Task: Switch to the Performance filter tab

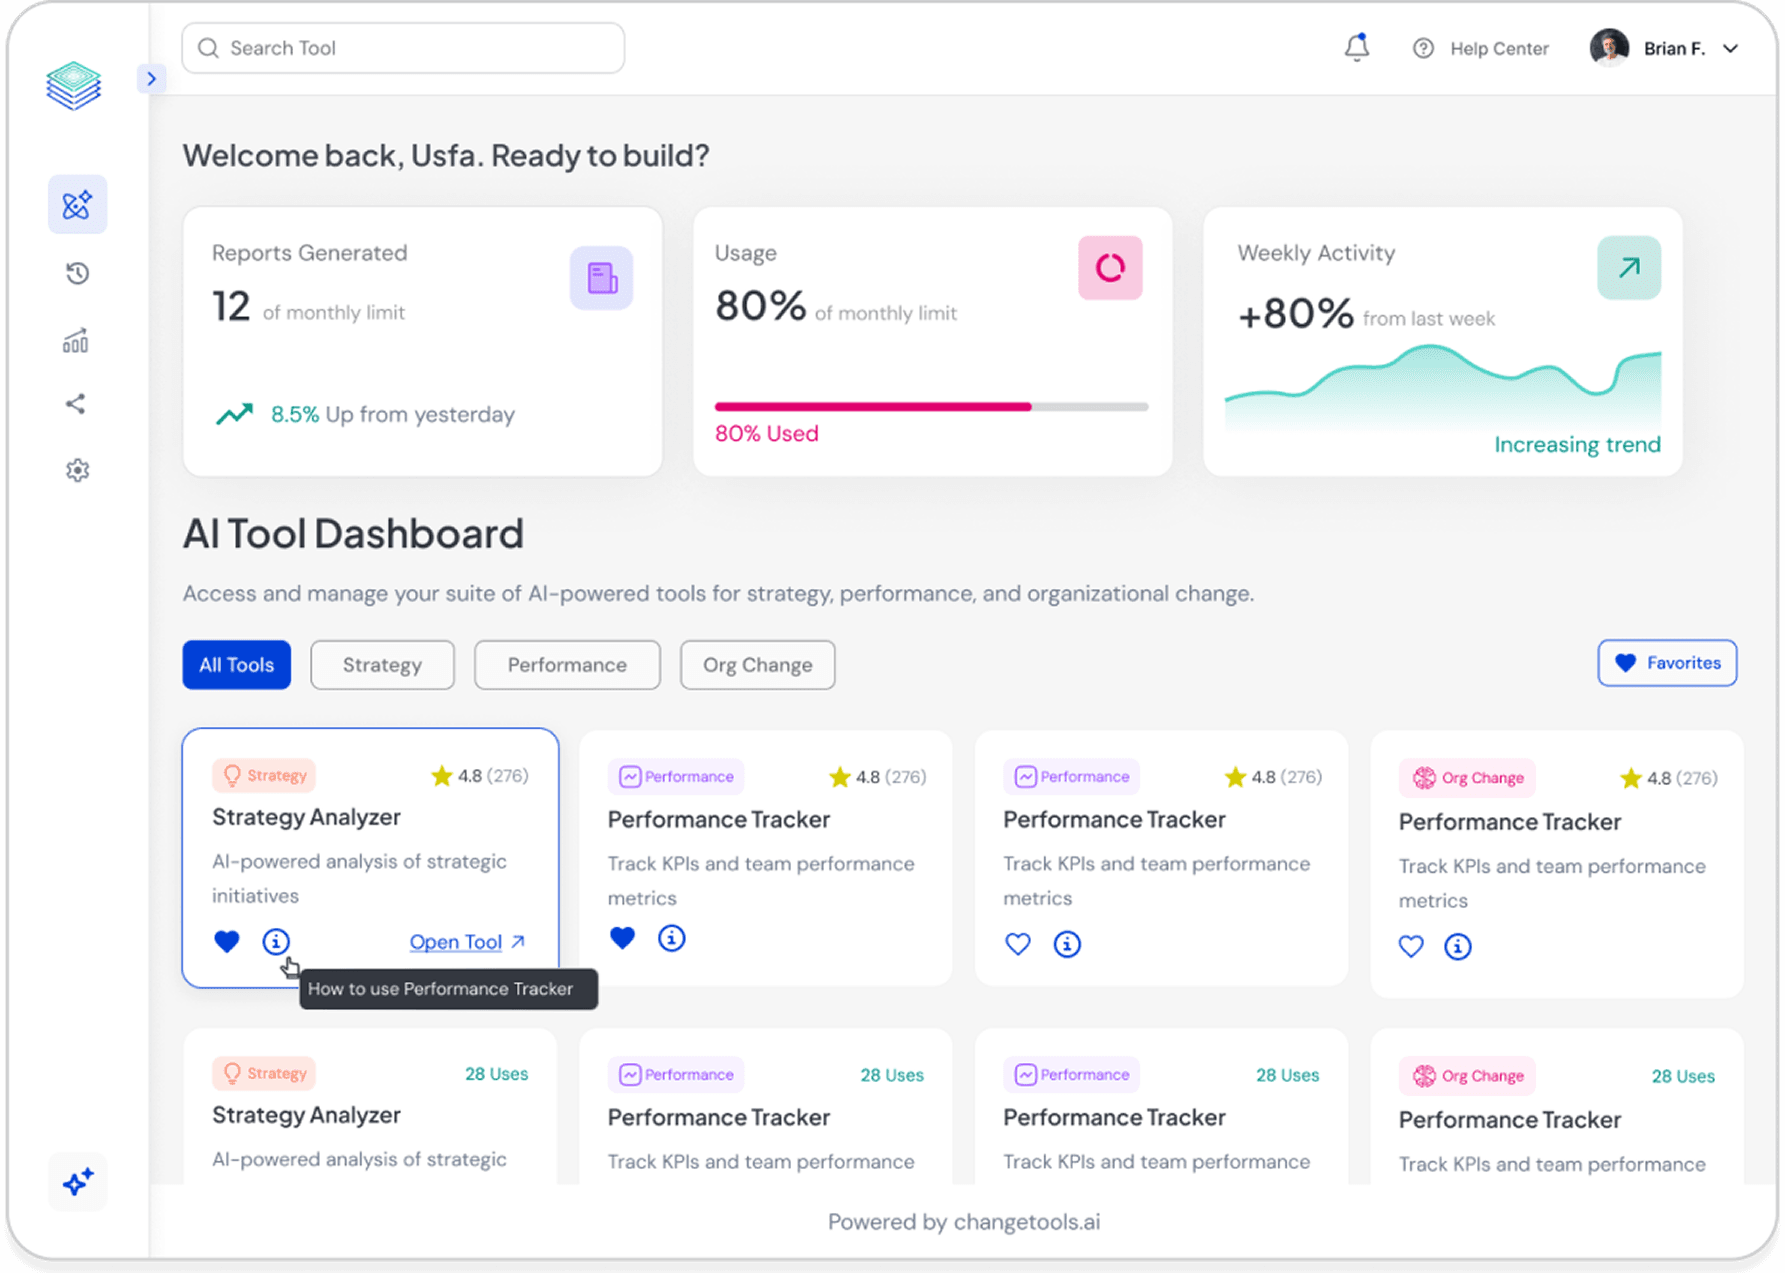Action: coord(566,664)
